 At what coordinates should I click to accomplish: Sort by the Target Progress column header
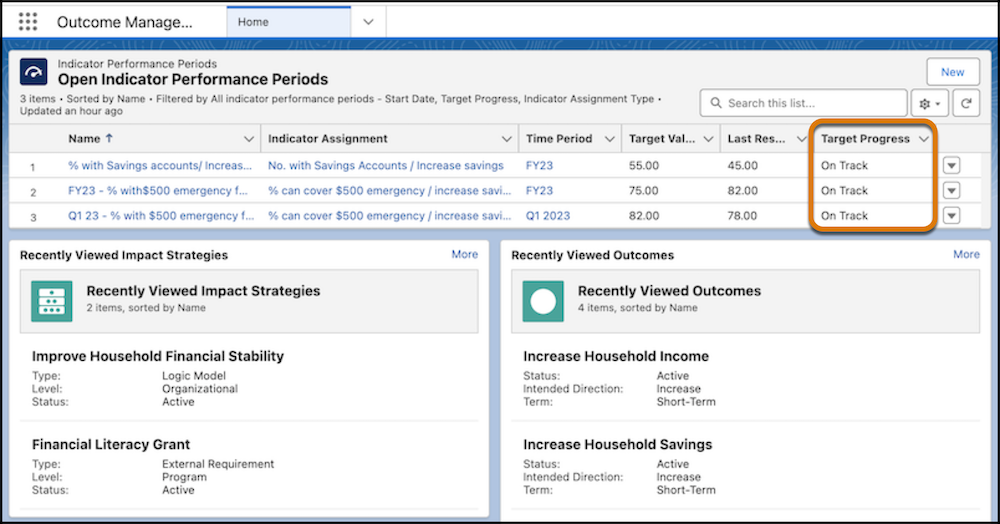tap(865, 139)
